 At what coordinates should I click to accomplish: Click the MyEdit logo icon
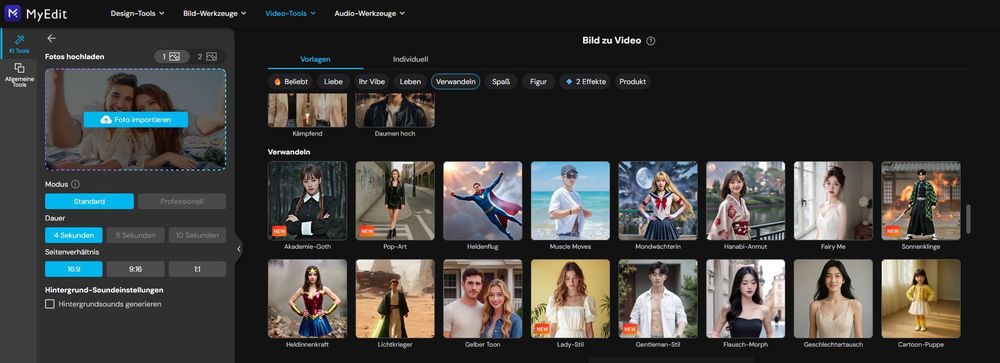pos(13,13)
